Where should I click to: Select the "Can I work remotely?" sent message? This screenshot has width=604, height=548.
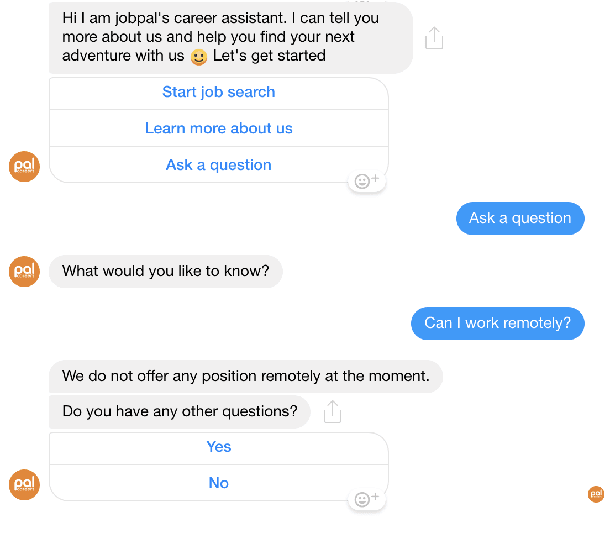pyautogui.click(x=497, y=323)
